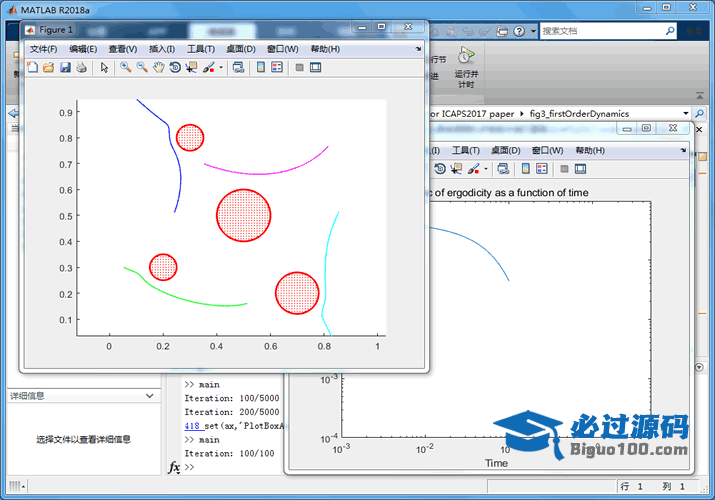Screen dimensions: 715x500
Task: Save Figure 1 with the floppy disk icon
Action: [x=65, y=67]
